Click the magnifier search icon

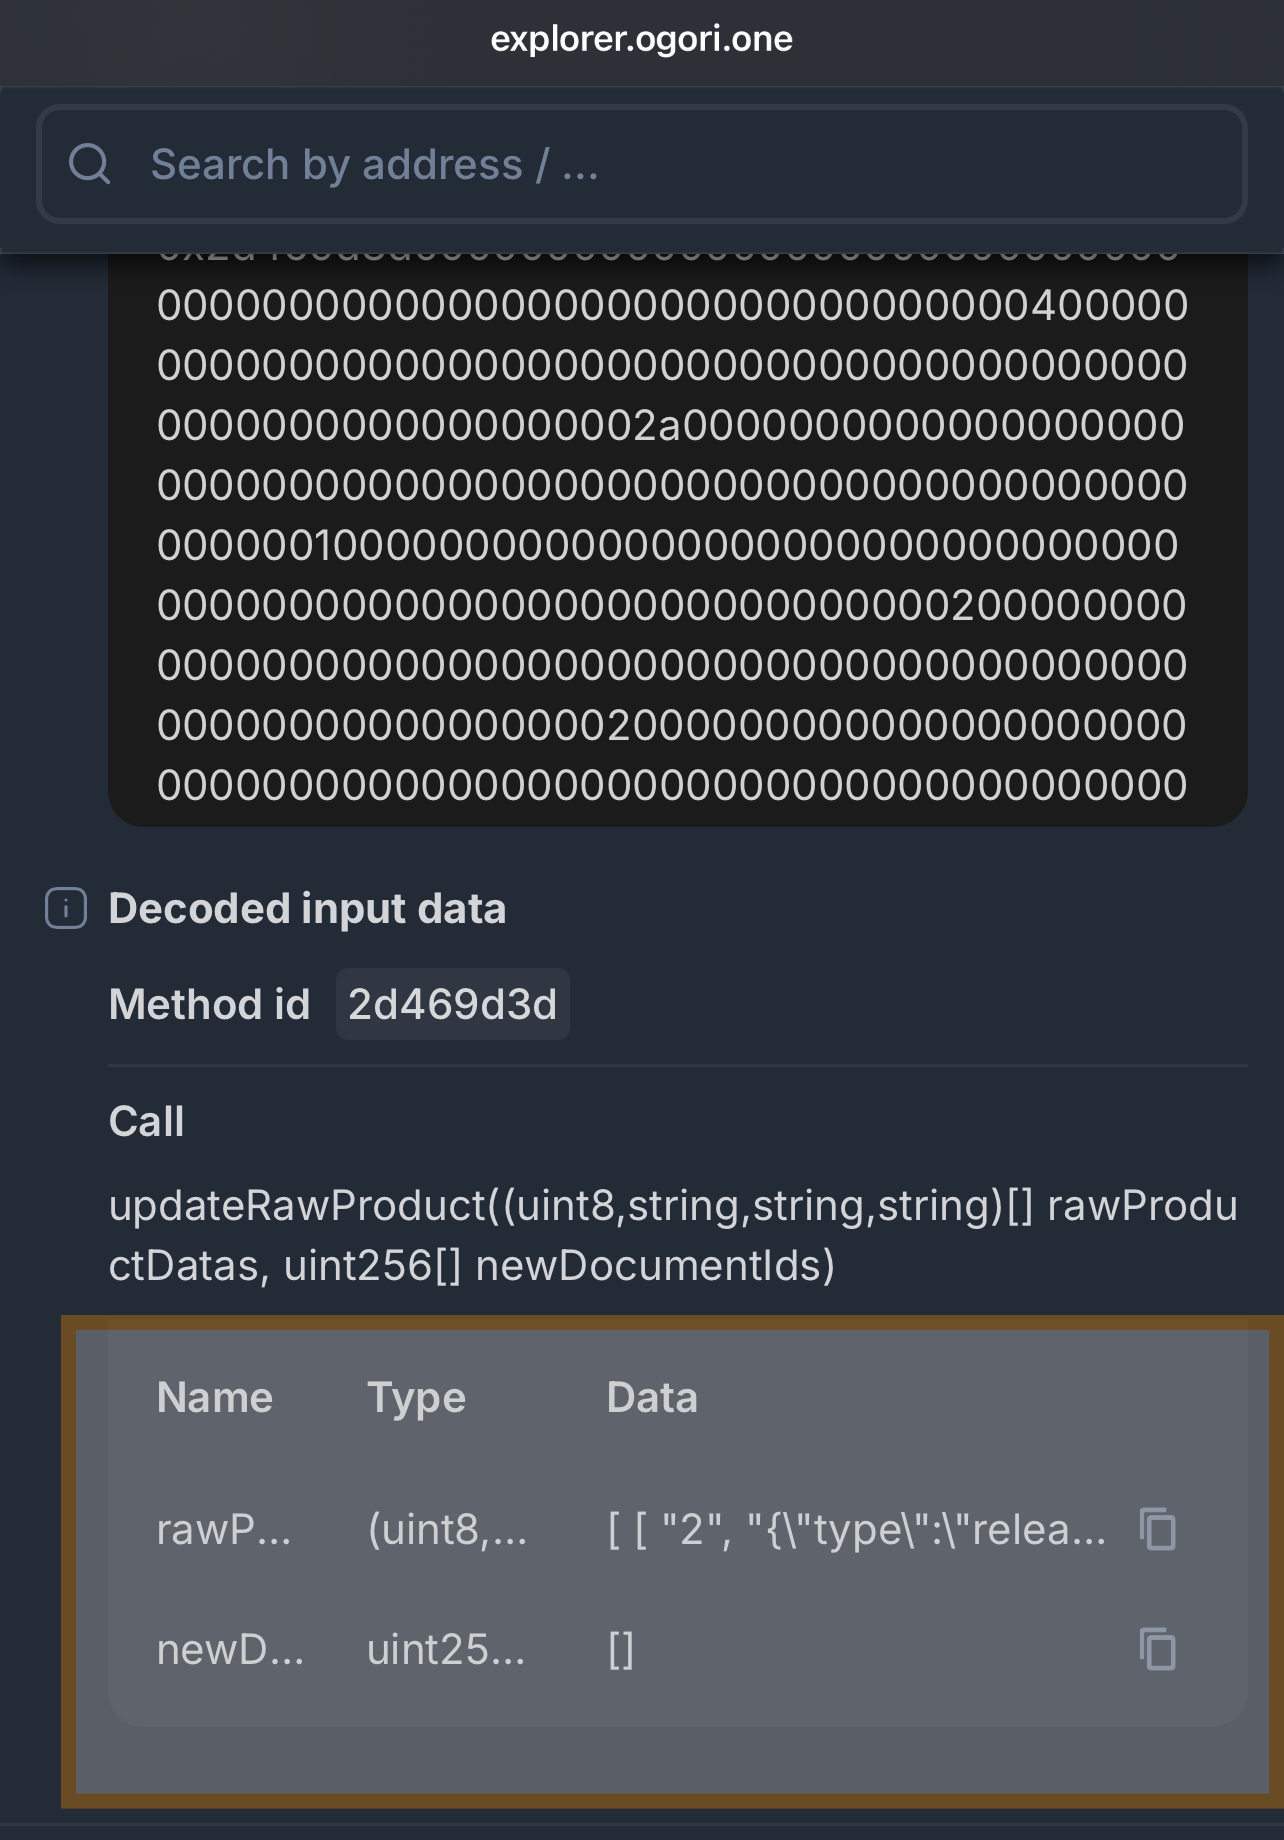90,164
